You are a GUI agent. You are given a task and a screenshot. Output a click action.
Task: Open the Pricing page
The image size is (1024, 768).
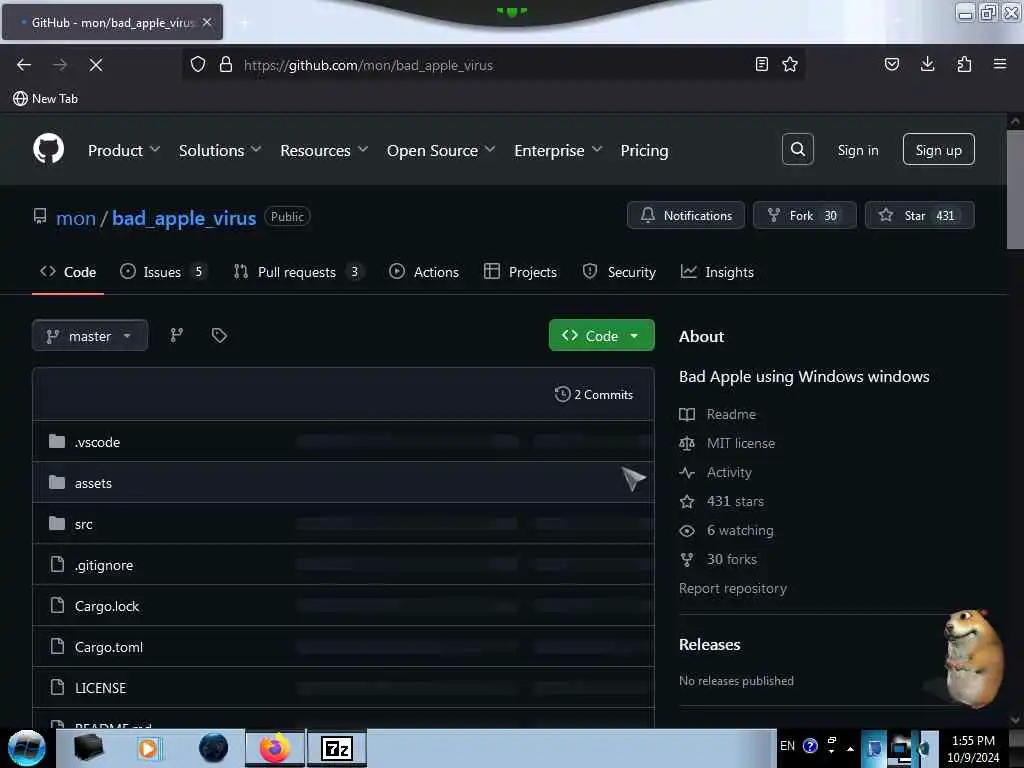(645, 151)
